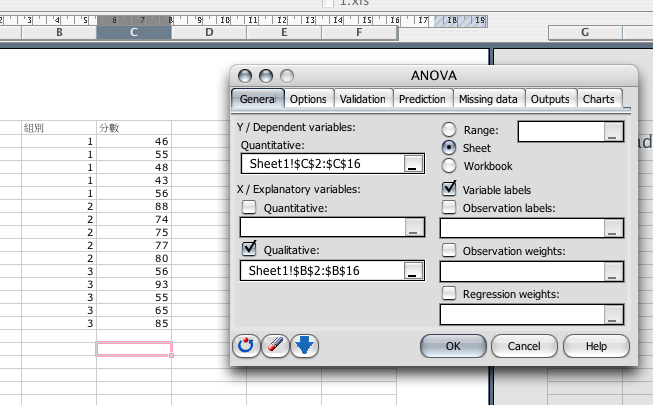Click the pink-outlined active cell in column C
Viewport: 653px width, 405px height.
134,349
